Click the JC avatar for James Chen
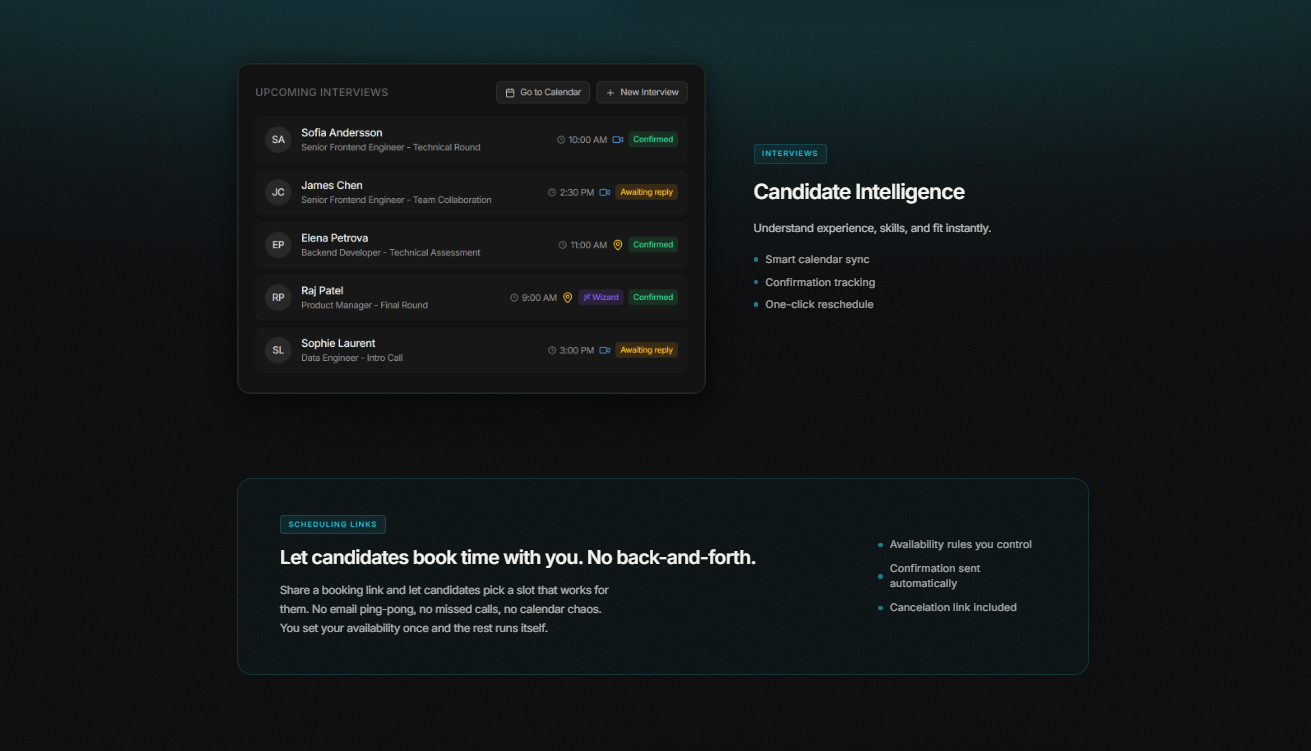This screenshot has height=751, width=1311. click(x=278, y=192)
